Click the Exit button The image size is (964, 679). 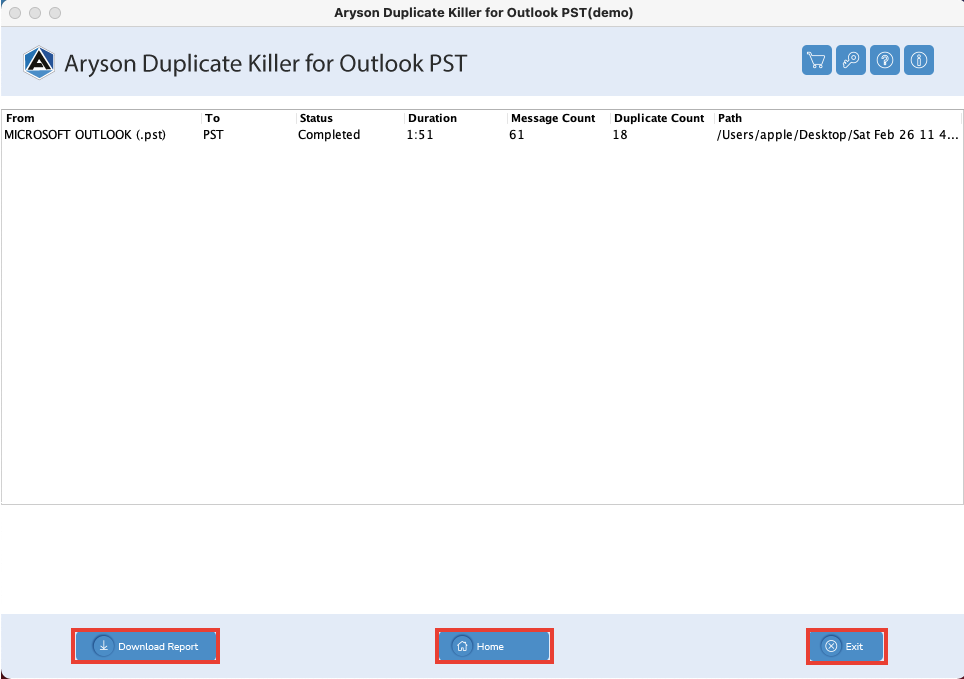[847, 646]
